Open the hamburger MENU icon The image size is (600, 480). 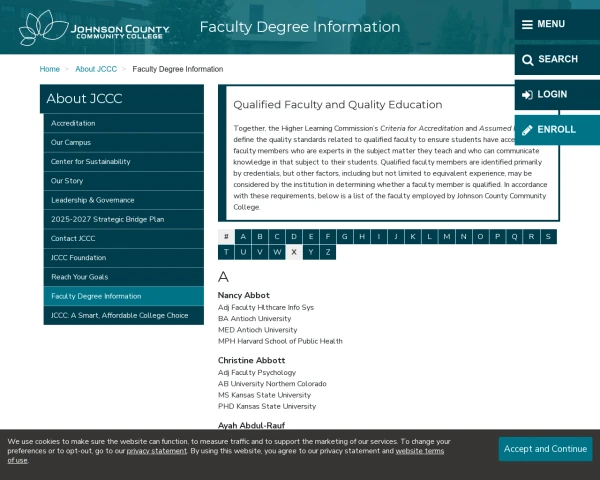coord(527,24)
